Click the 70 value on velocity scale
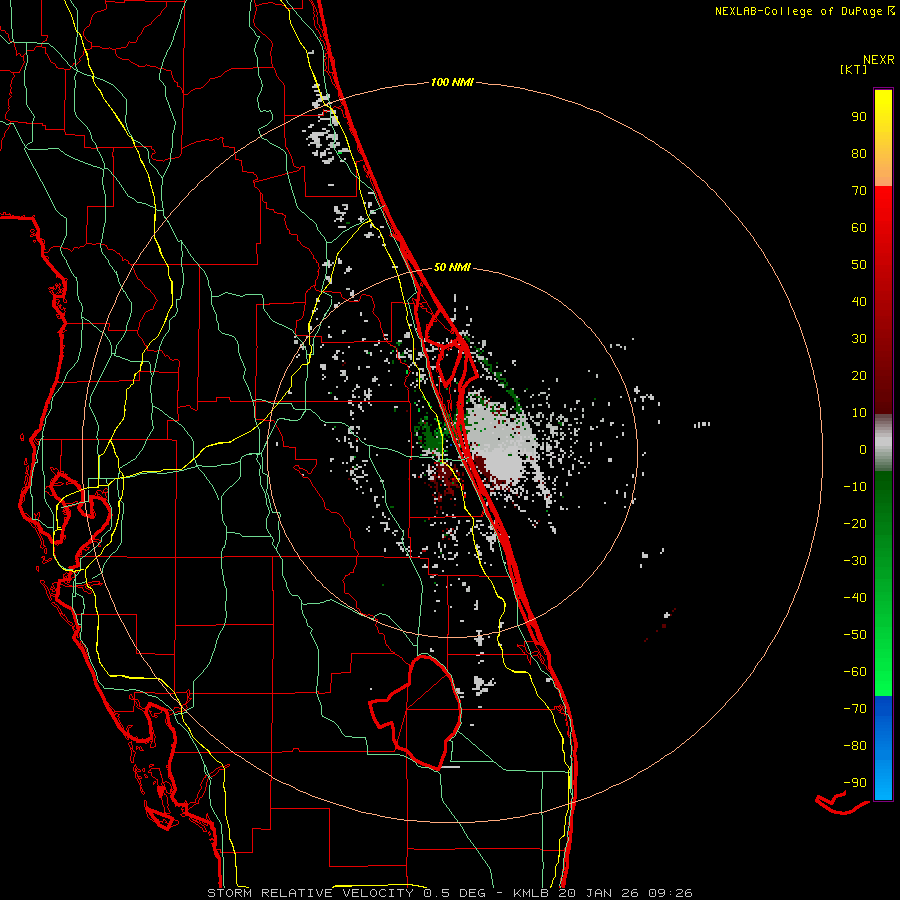Screen dimensions: 900x900 click(x=859, y=190)
